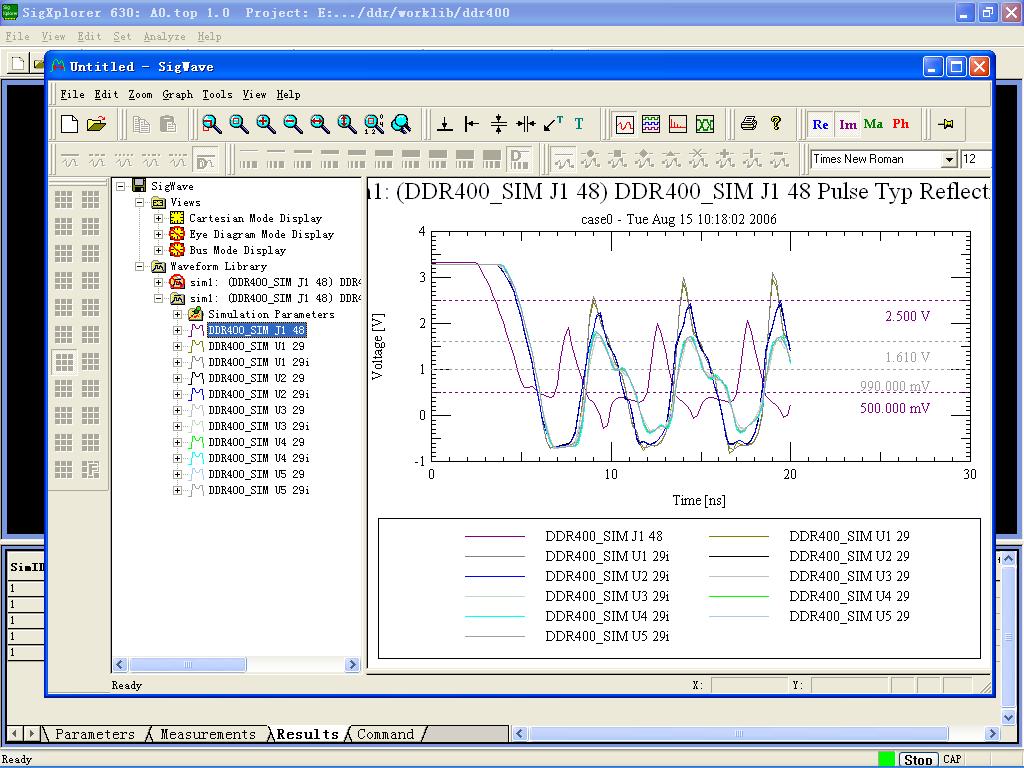The image size is (1024, 768).
Task: Toggle the Ma (magnitude) display button
Action: tap(873, 125)
